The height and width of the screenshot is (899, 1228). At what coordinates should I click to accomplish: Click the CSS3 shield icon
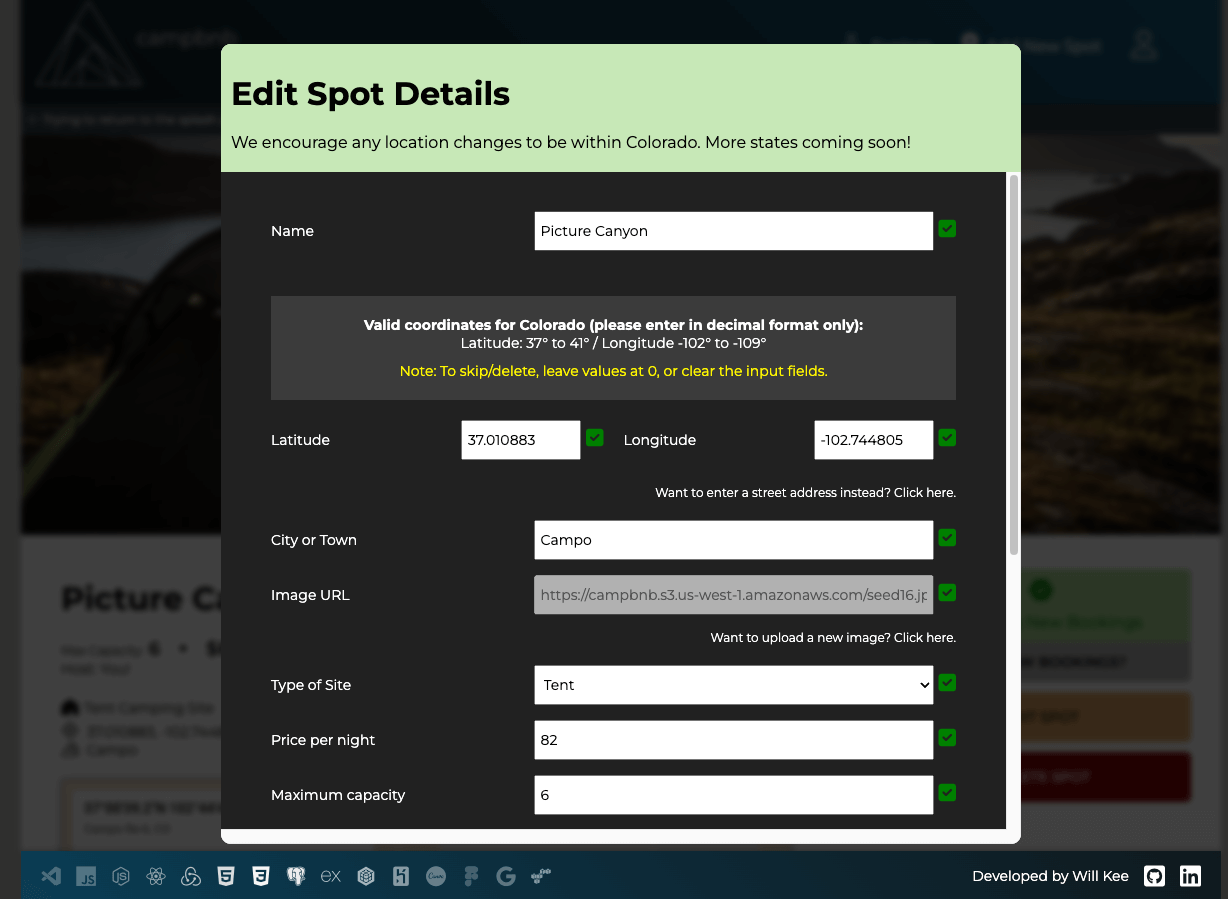tap(261, 876)
